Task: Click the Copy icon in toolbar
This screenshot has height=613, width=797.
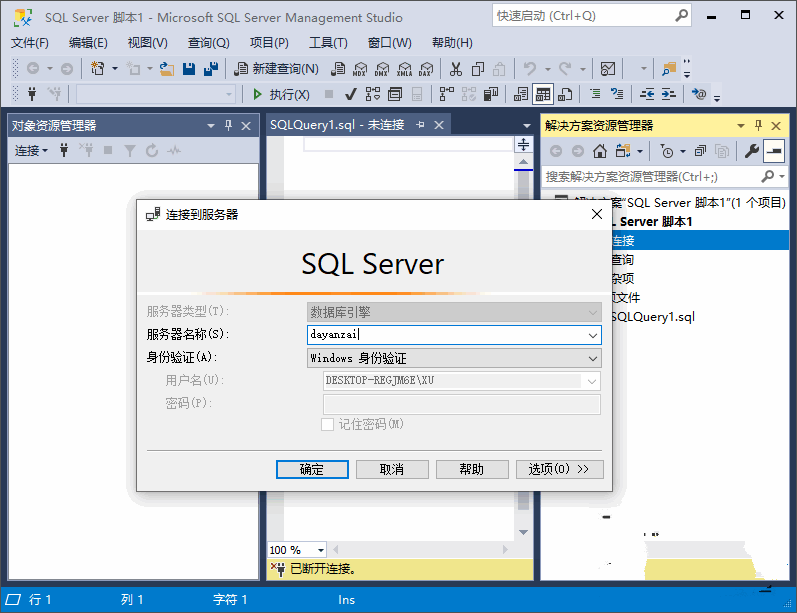Action: click(x=478, y=69)
